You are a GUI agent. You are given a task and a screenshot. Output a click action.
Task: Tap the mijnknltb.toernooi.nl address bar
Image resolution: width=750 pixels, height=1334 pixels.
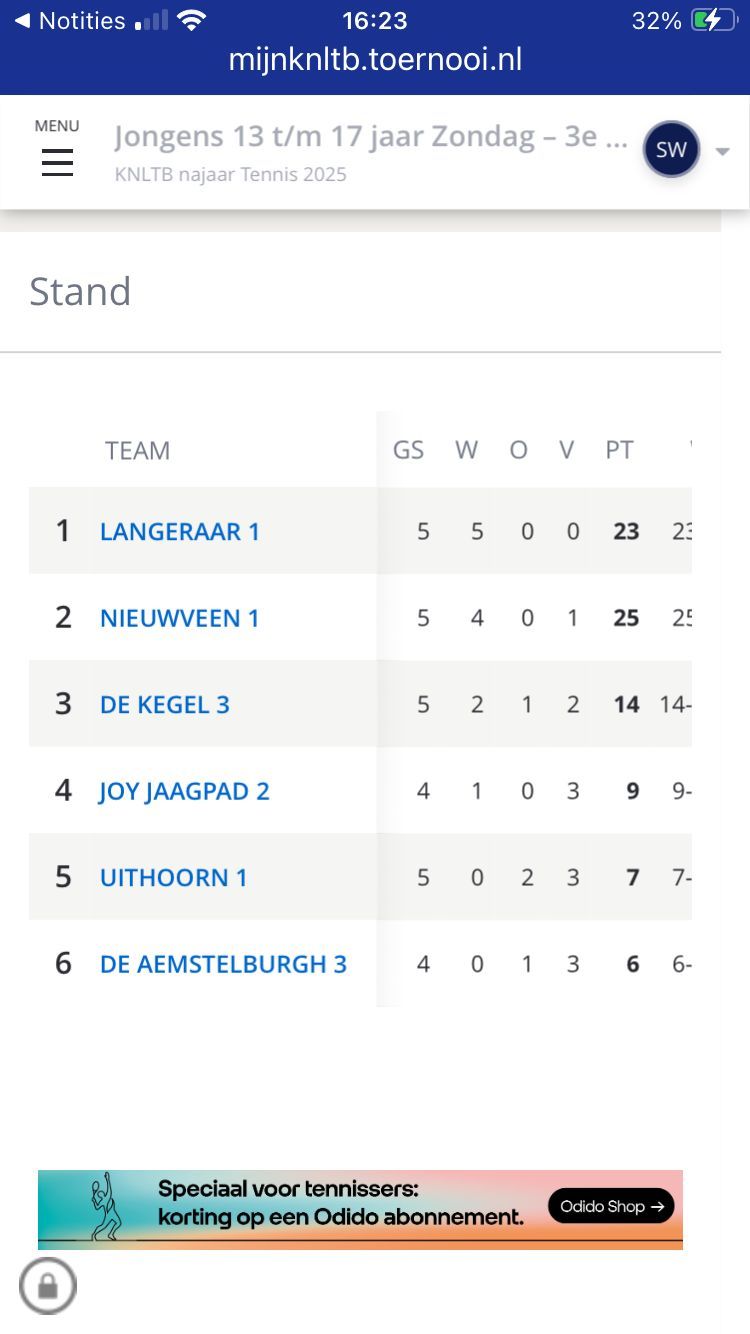[x=375, y=60]
